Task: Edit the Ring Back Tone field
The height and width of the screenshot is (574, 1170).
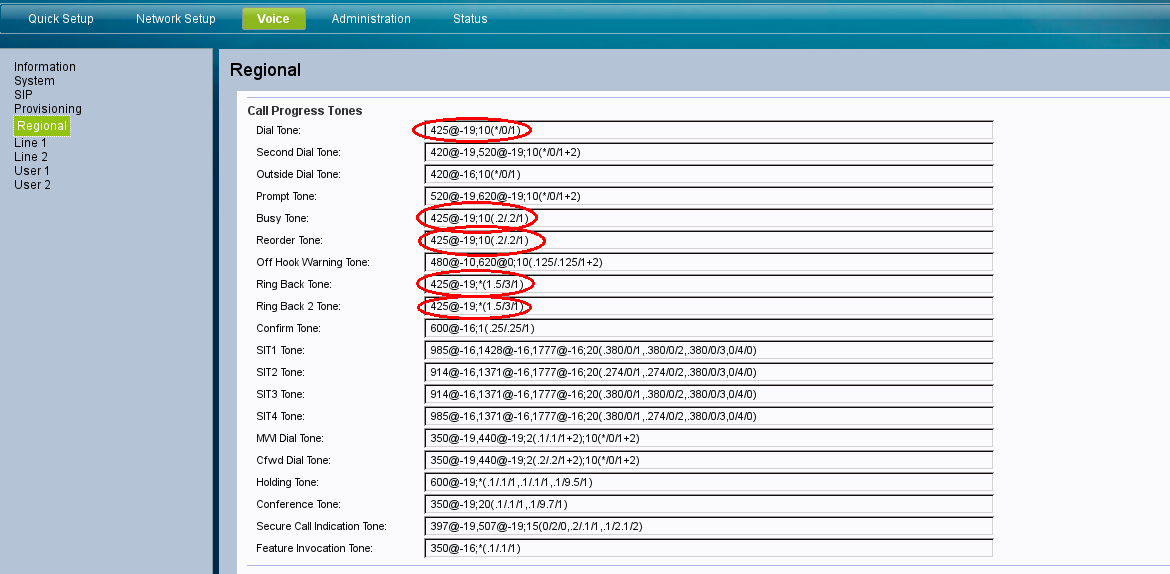Action: coord(708,285)
